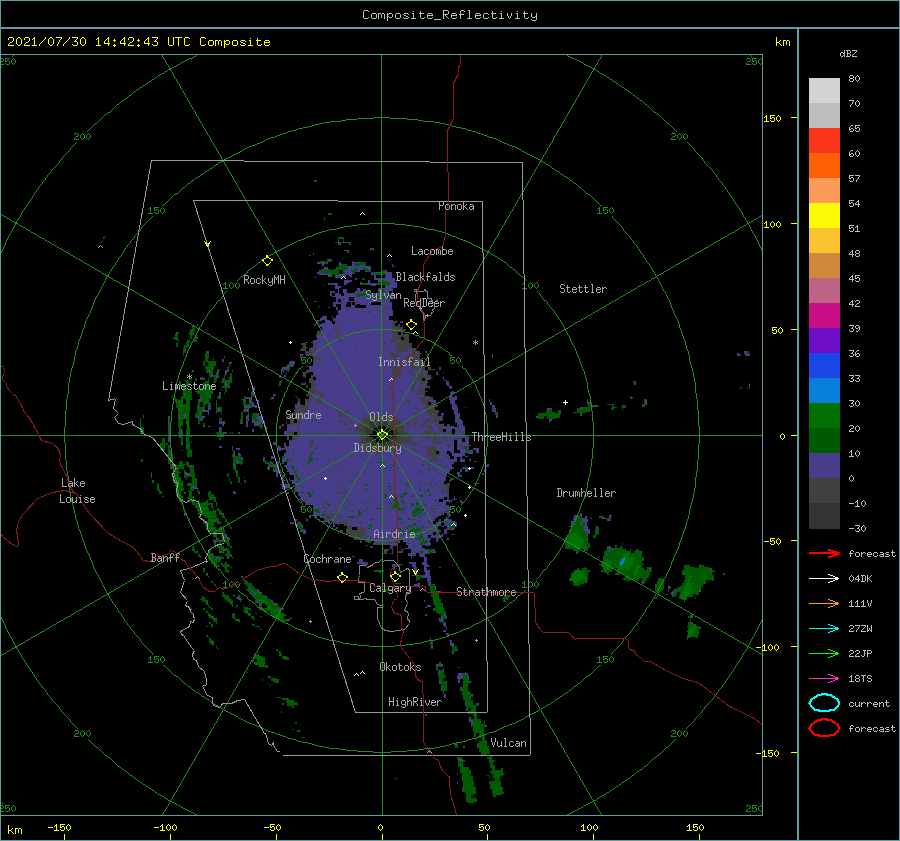This screenshot has width=900, height=841.
Task: Select the slate purple 10 dBZ swatch
Action: point(824,465)
